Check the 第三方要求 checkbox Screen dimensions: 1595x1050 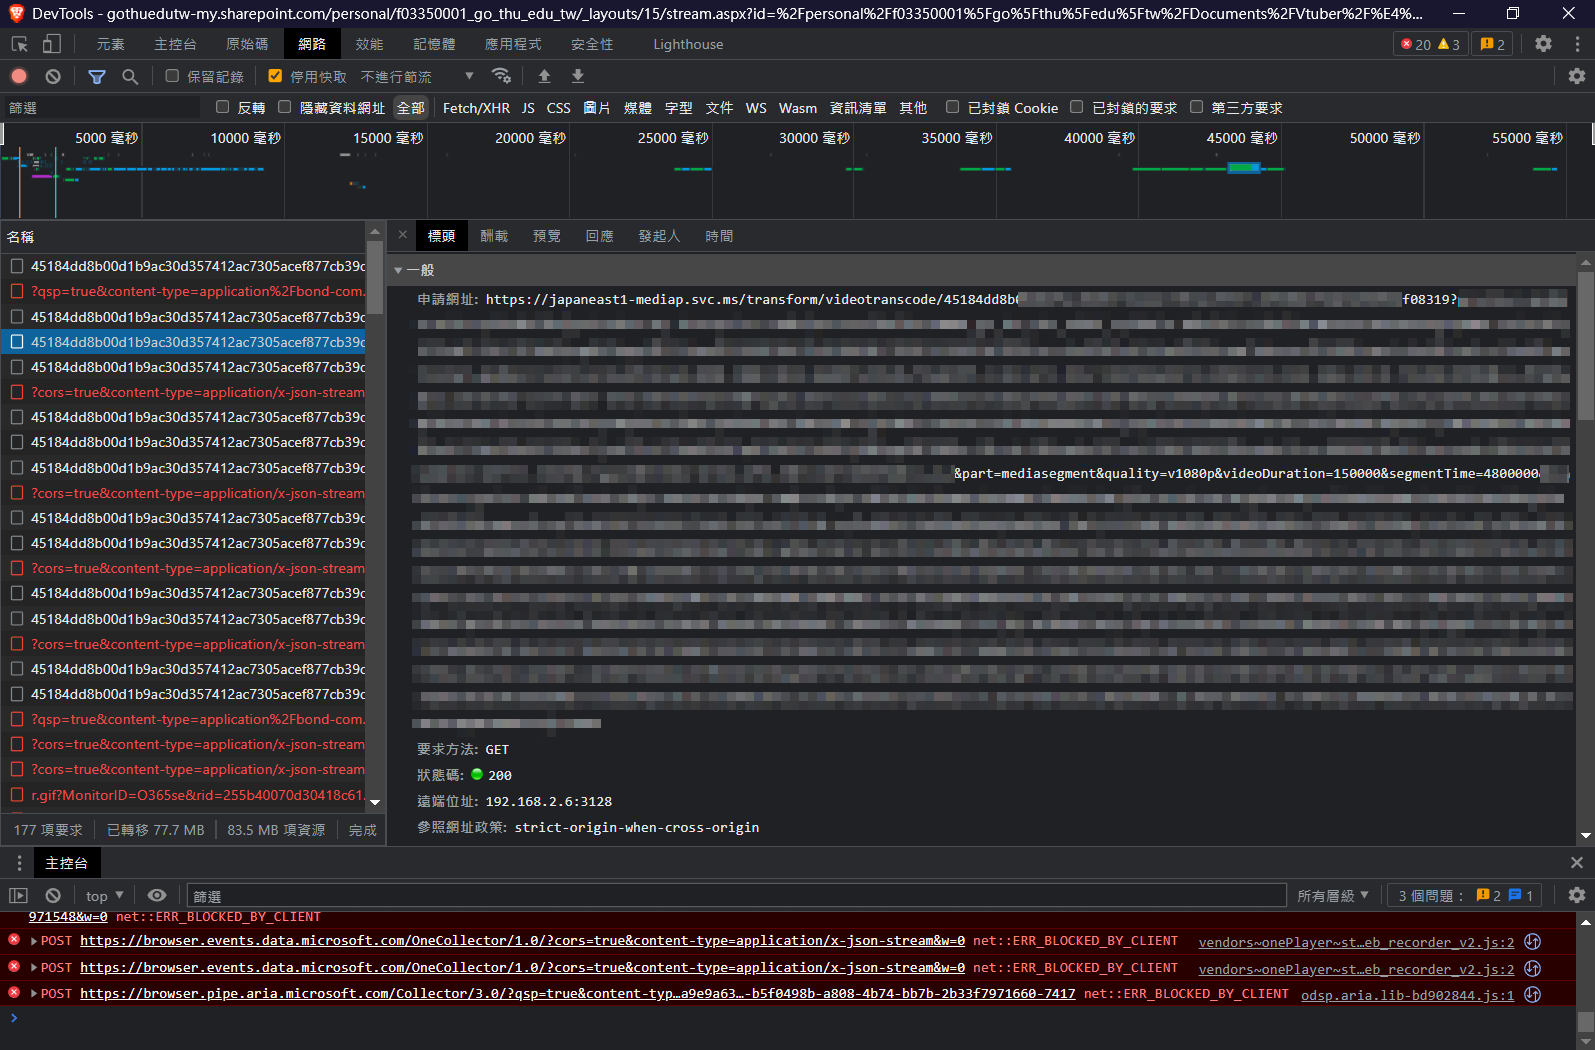(1196, 107)
